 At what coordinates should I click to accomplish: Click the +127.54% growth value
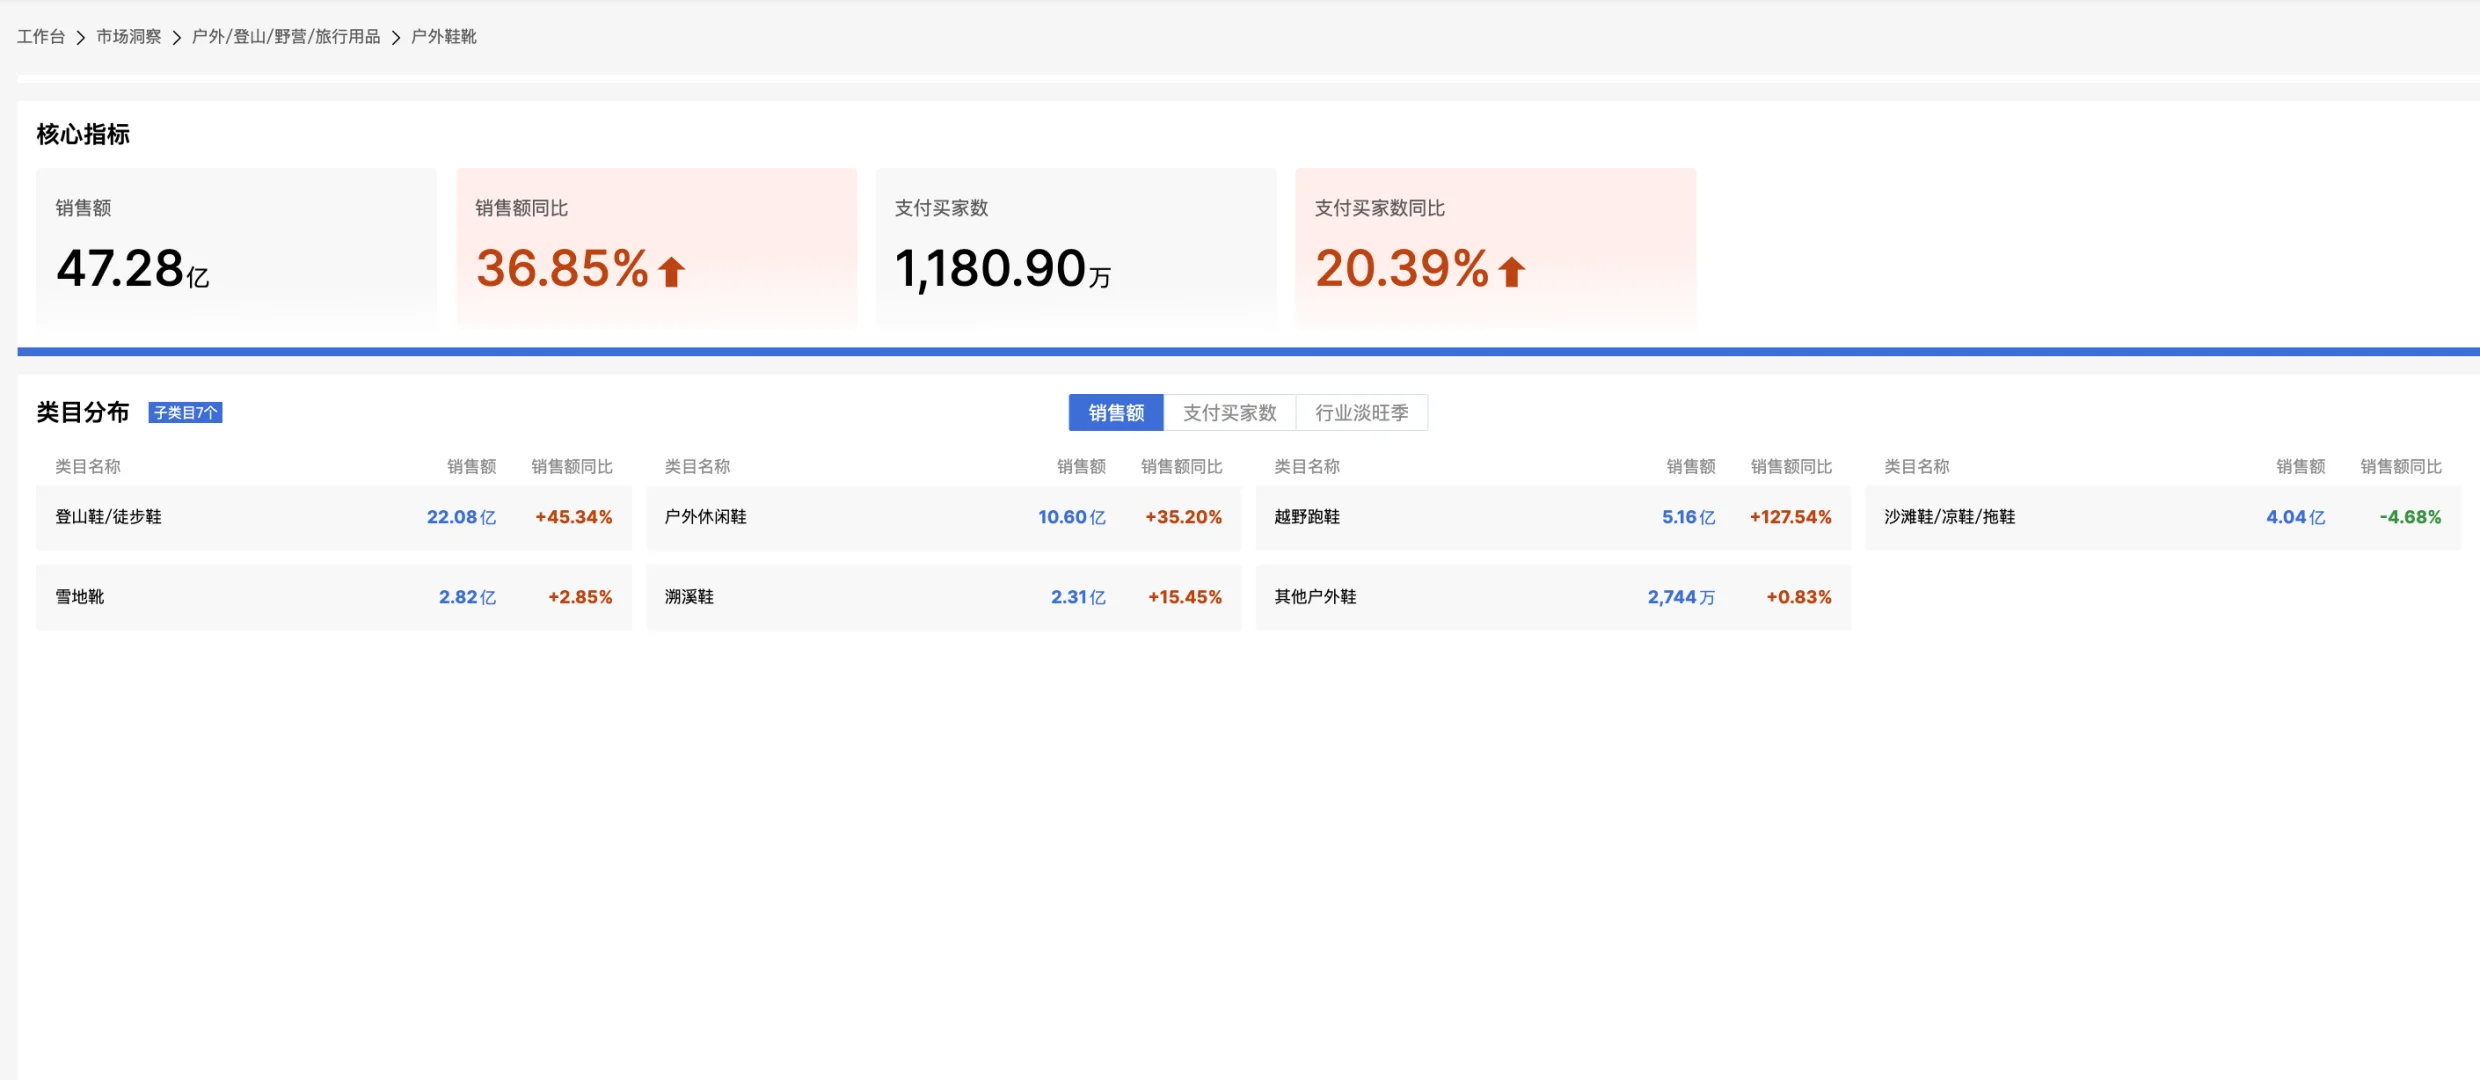(x=1790, y=518)
